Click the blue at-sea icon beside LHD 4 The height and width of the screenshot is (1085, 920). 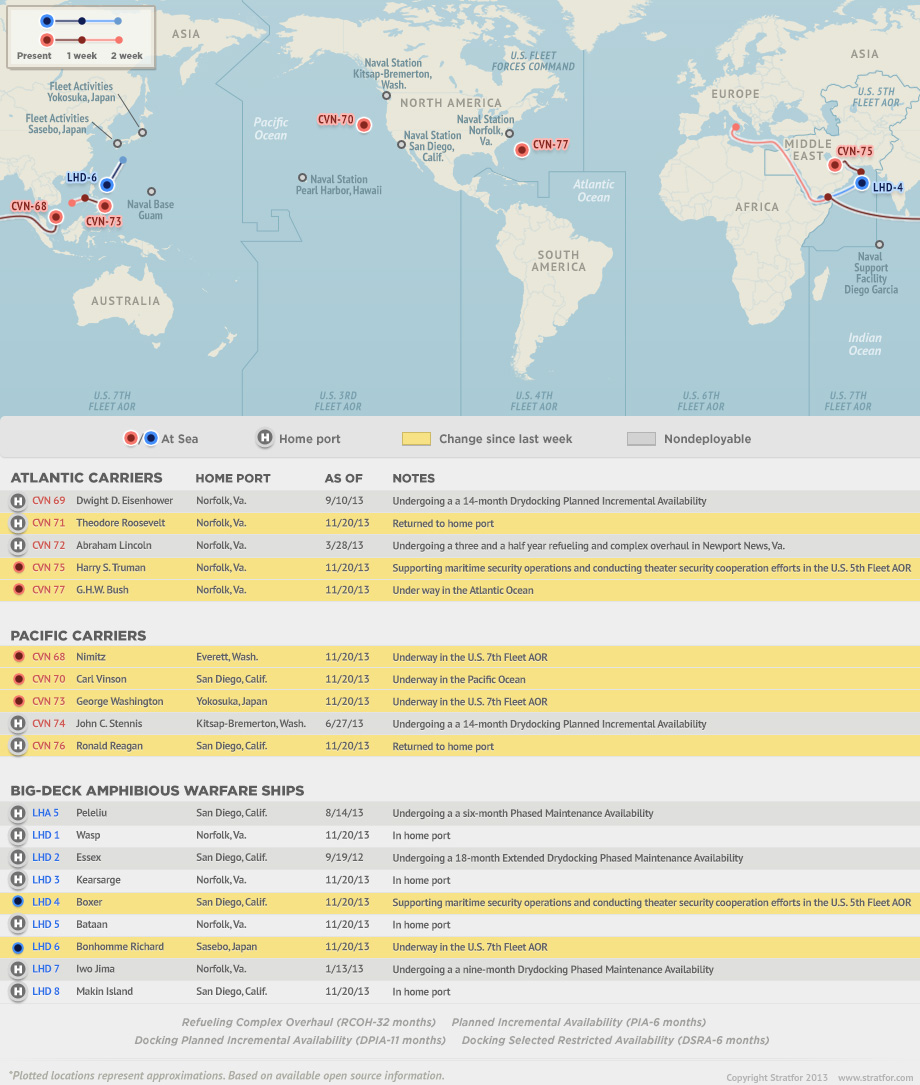click(18, 902)
